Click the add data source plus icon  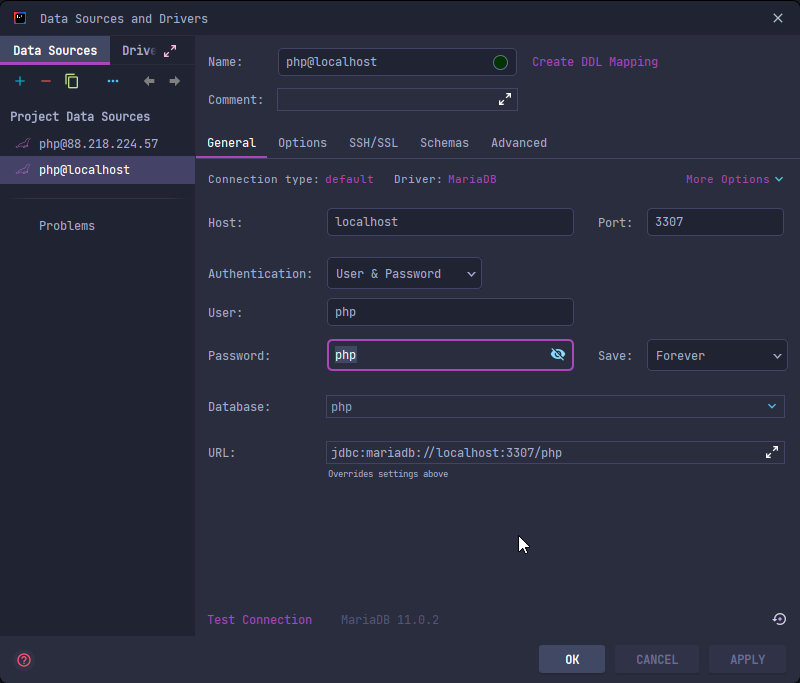point(20,81)
